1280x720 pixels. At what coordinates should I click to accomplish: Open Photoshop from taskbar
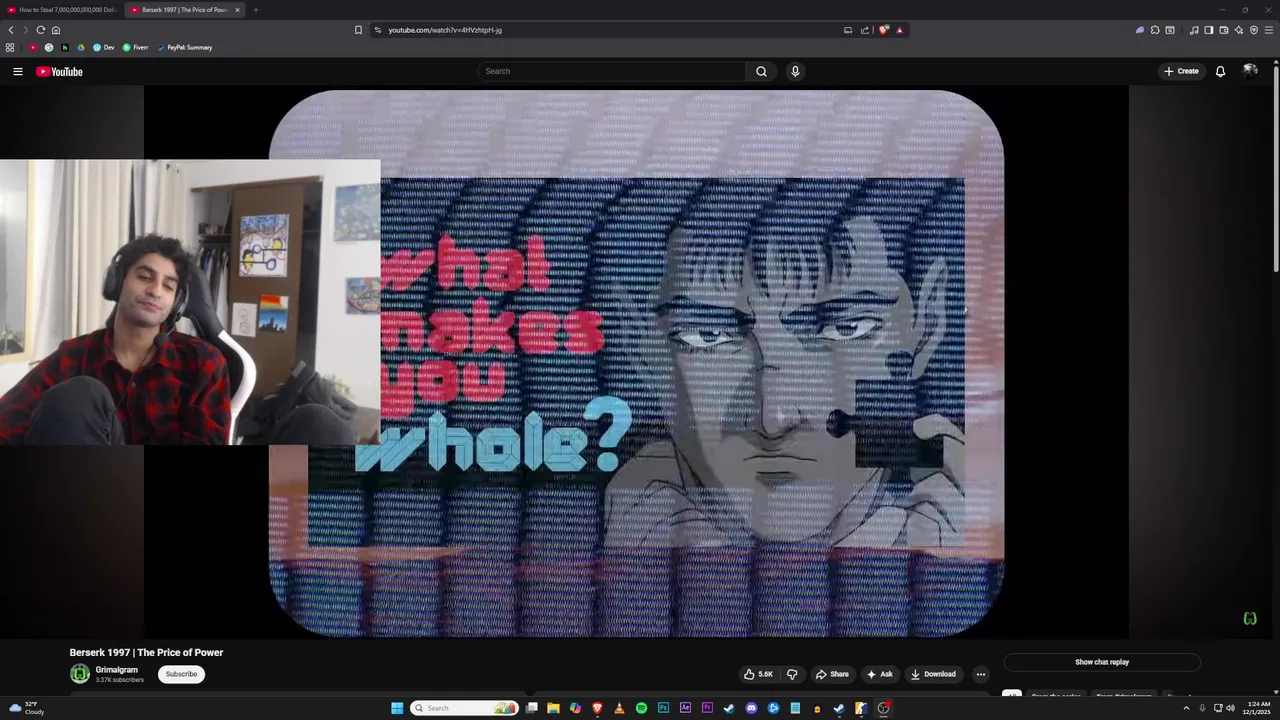click(x=663, y=708)
